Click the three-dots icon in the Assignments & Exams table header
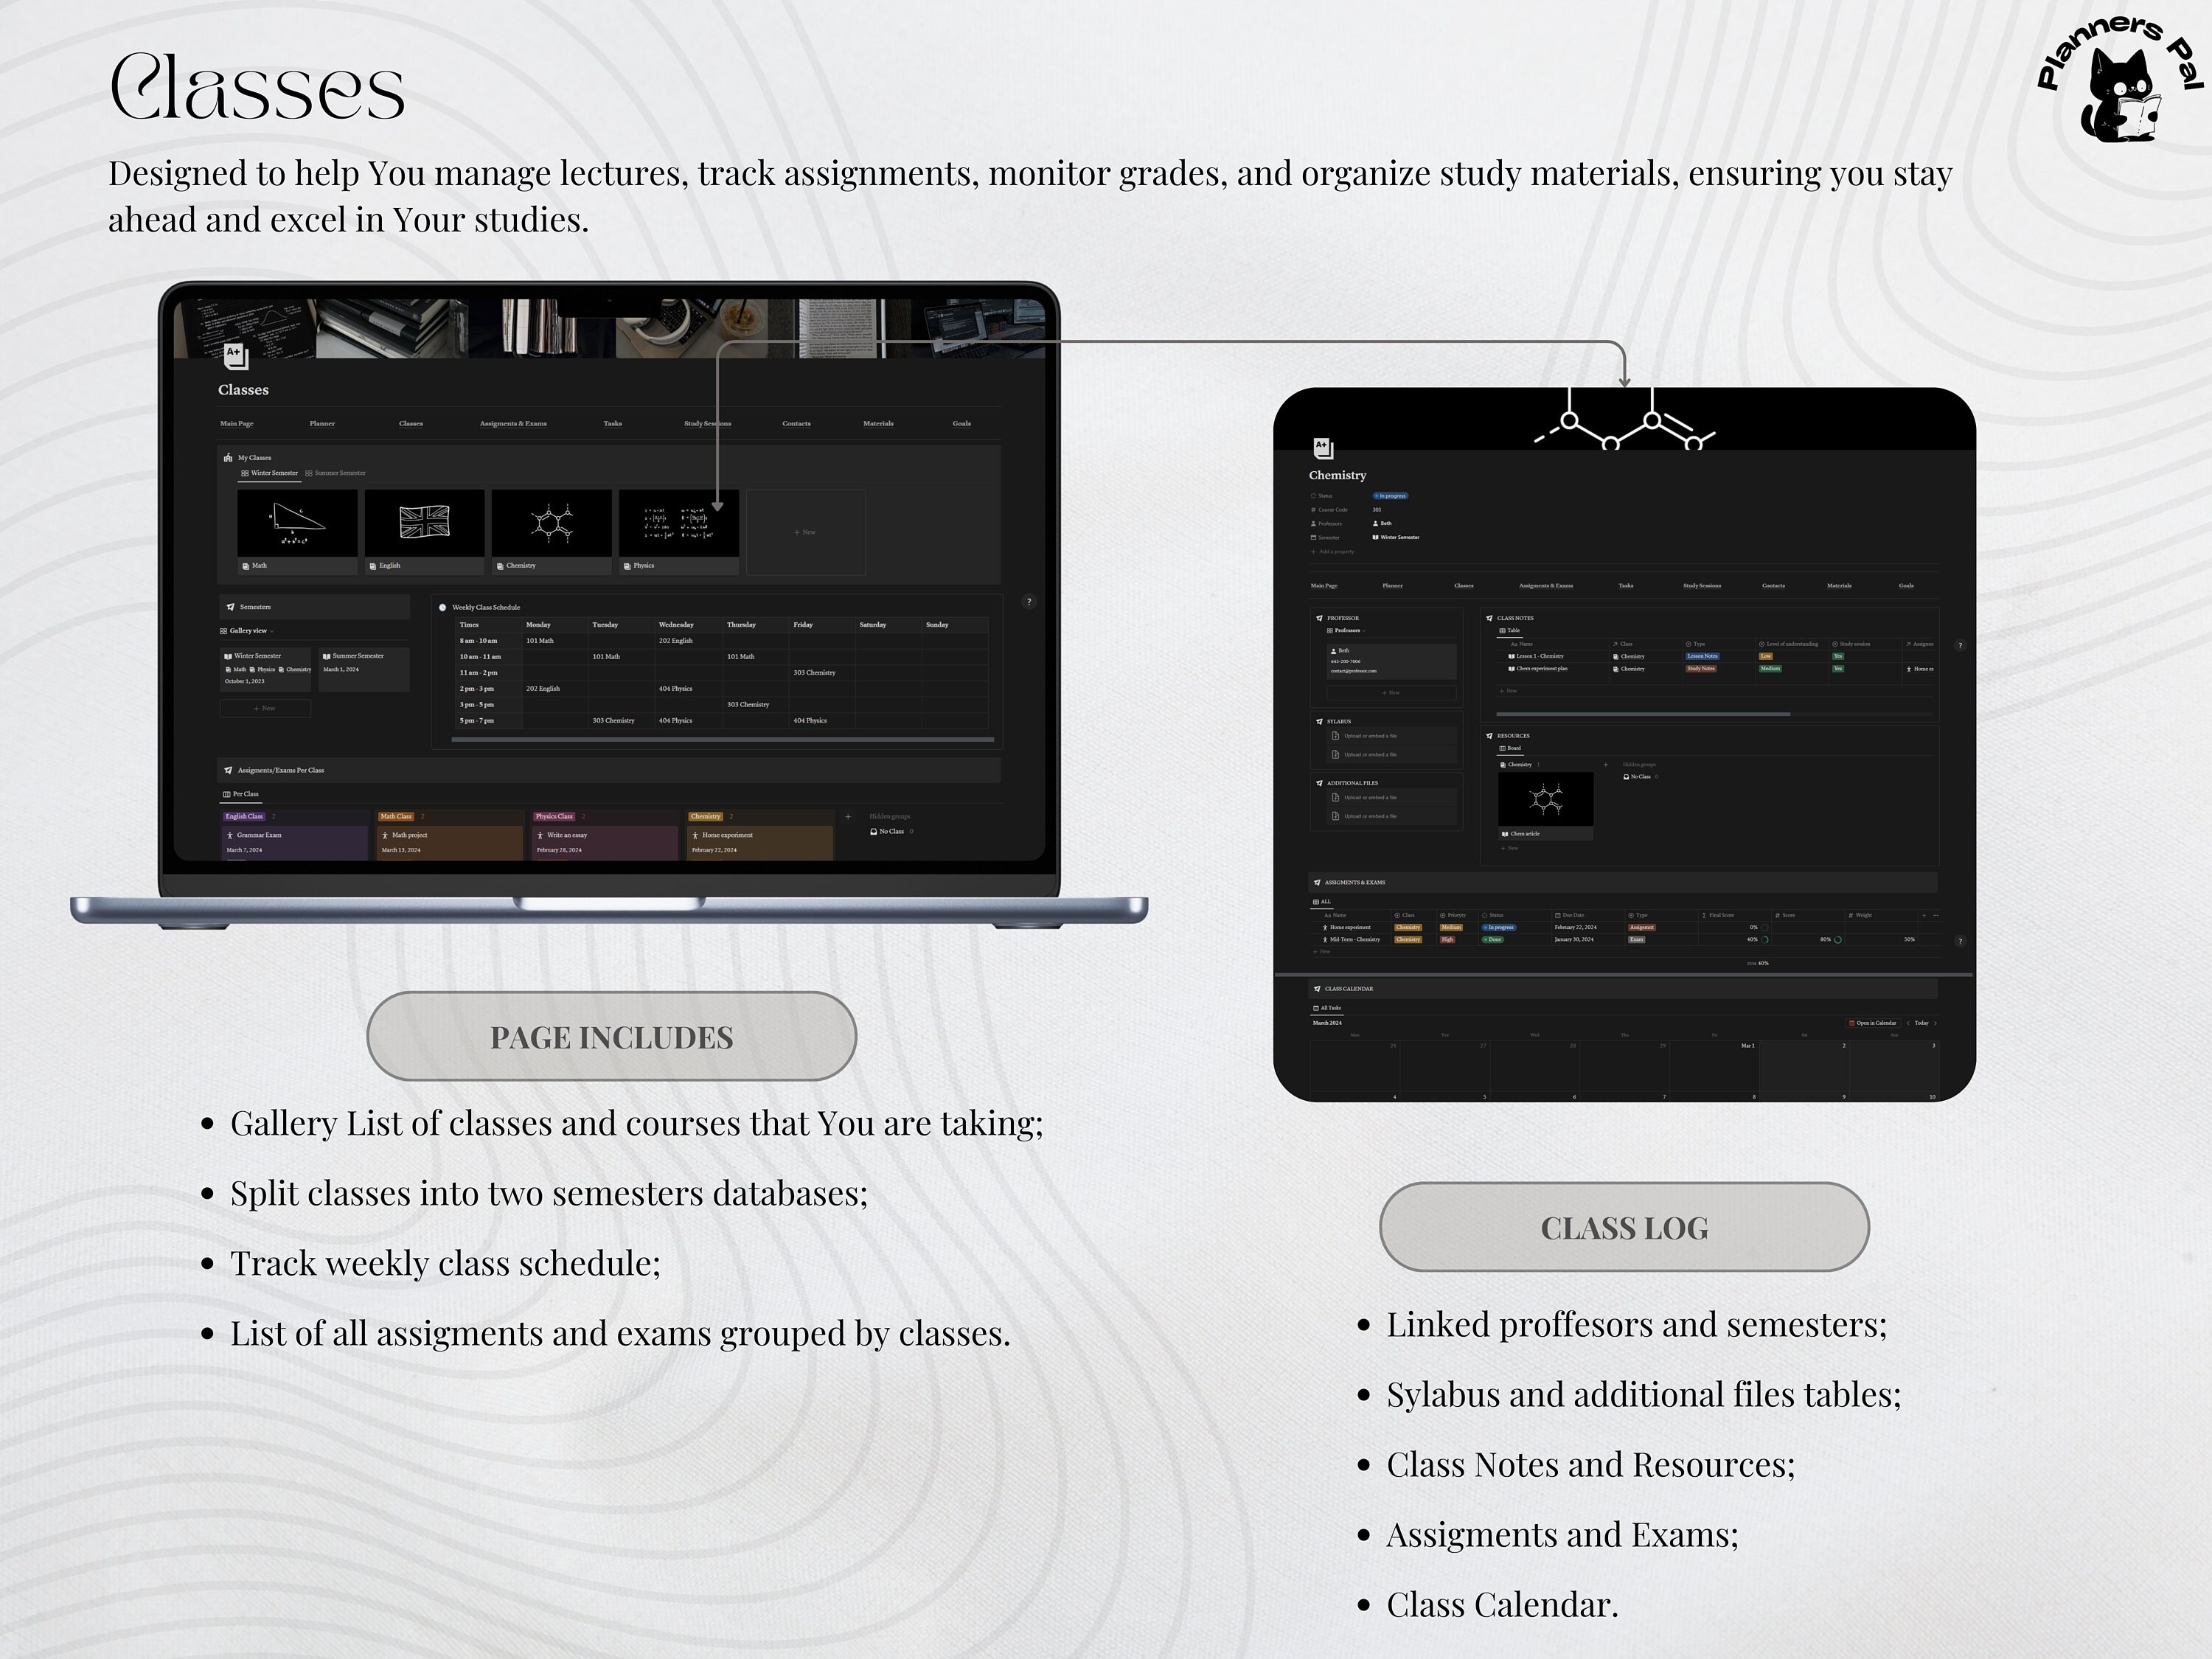 [x=1935, y=915]
